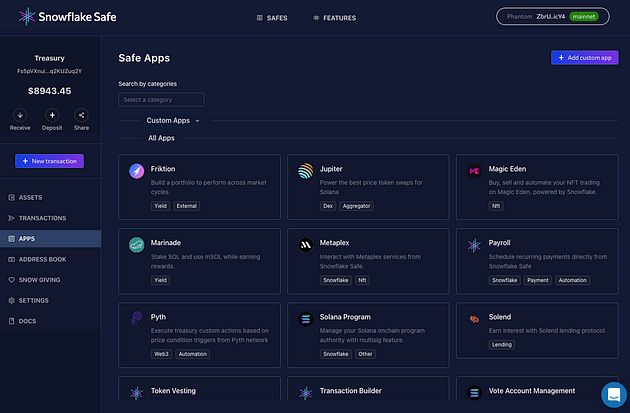Open the Token Vesting app icon
Image resolution: width=630 pixels, height=413 pixels.
click(x=137, y=393)
